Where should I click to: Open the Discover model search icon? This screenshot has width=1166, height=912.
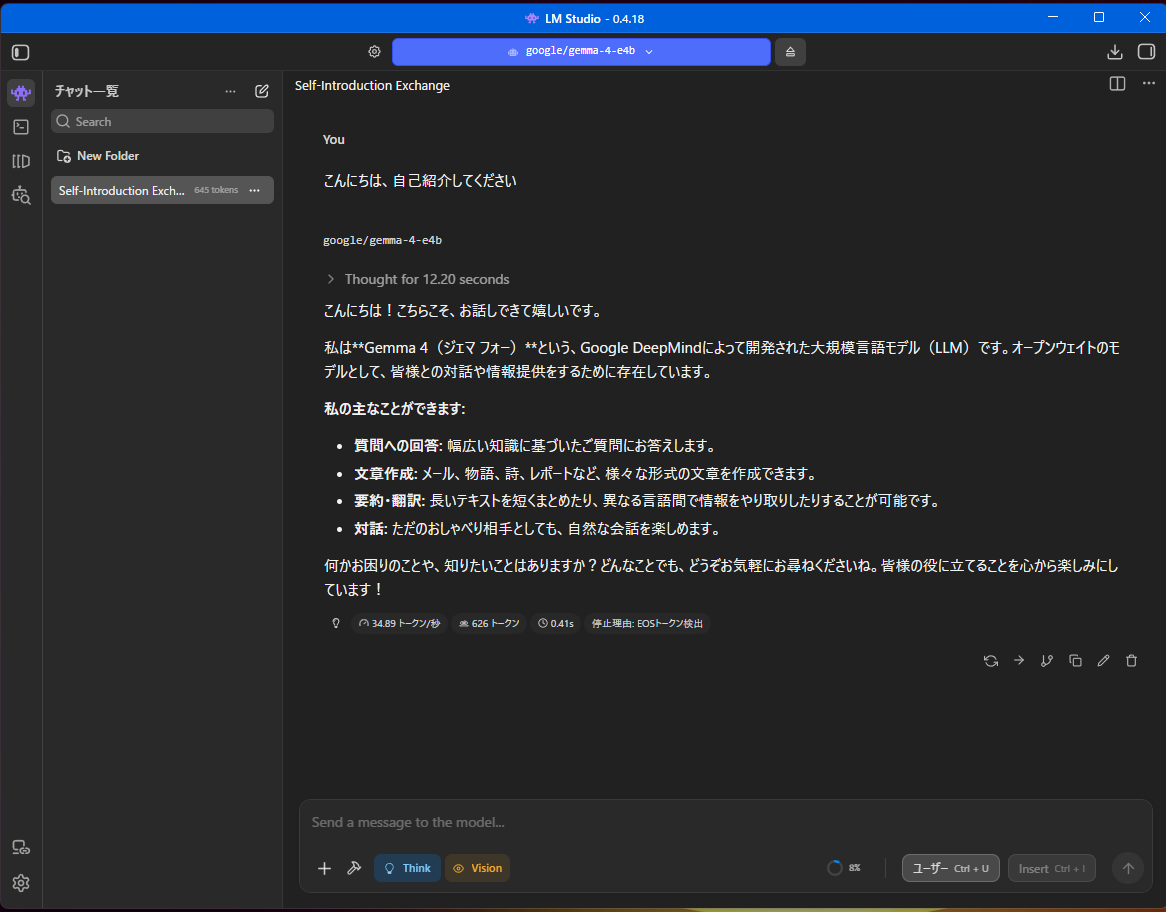click(x=21, y=196)
